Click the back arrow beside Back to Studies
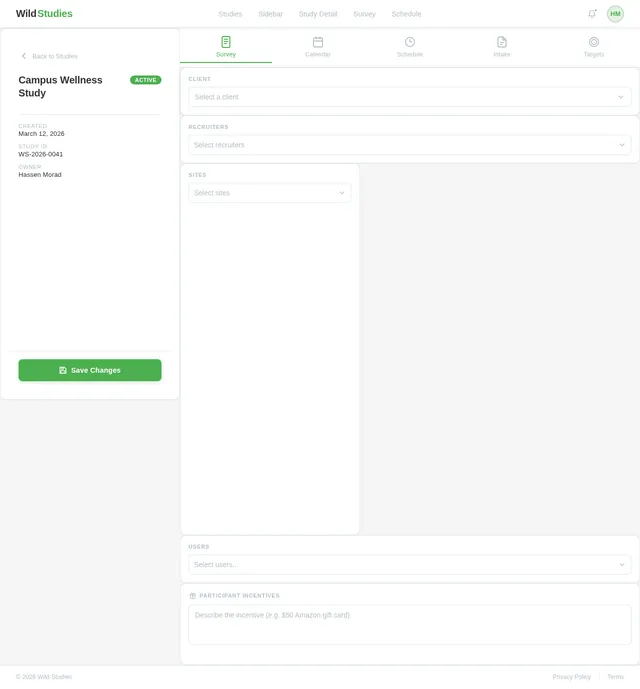Screen dimensions: 640x689 point(24,56)
